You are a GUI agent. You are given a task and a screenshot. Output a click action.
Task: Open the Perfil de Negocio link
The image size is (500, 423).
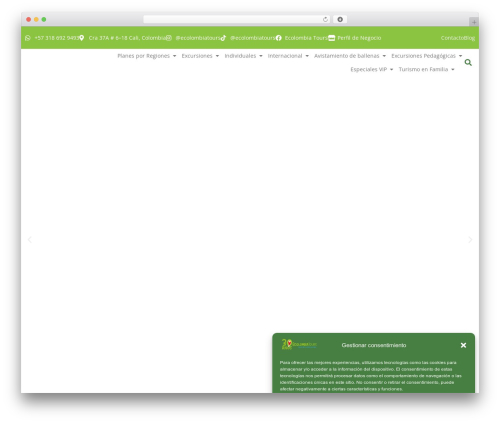(359, 38)
